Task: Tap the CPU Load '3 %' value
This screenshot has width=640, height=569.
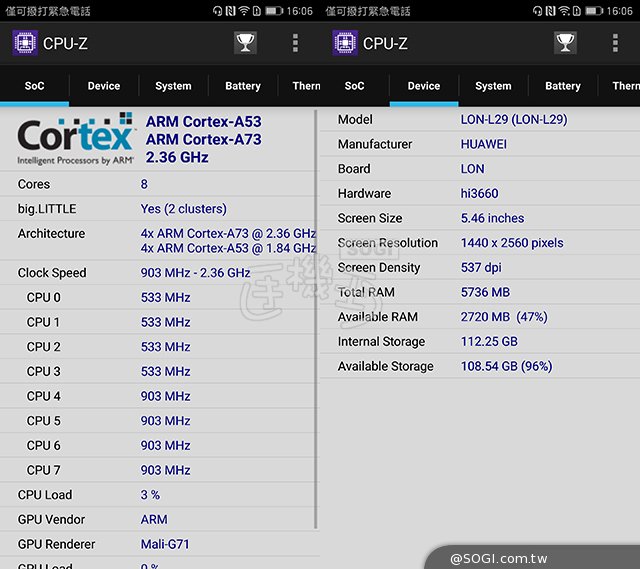Action: tap(150, 495)
